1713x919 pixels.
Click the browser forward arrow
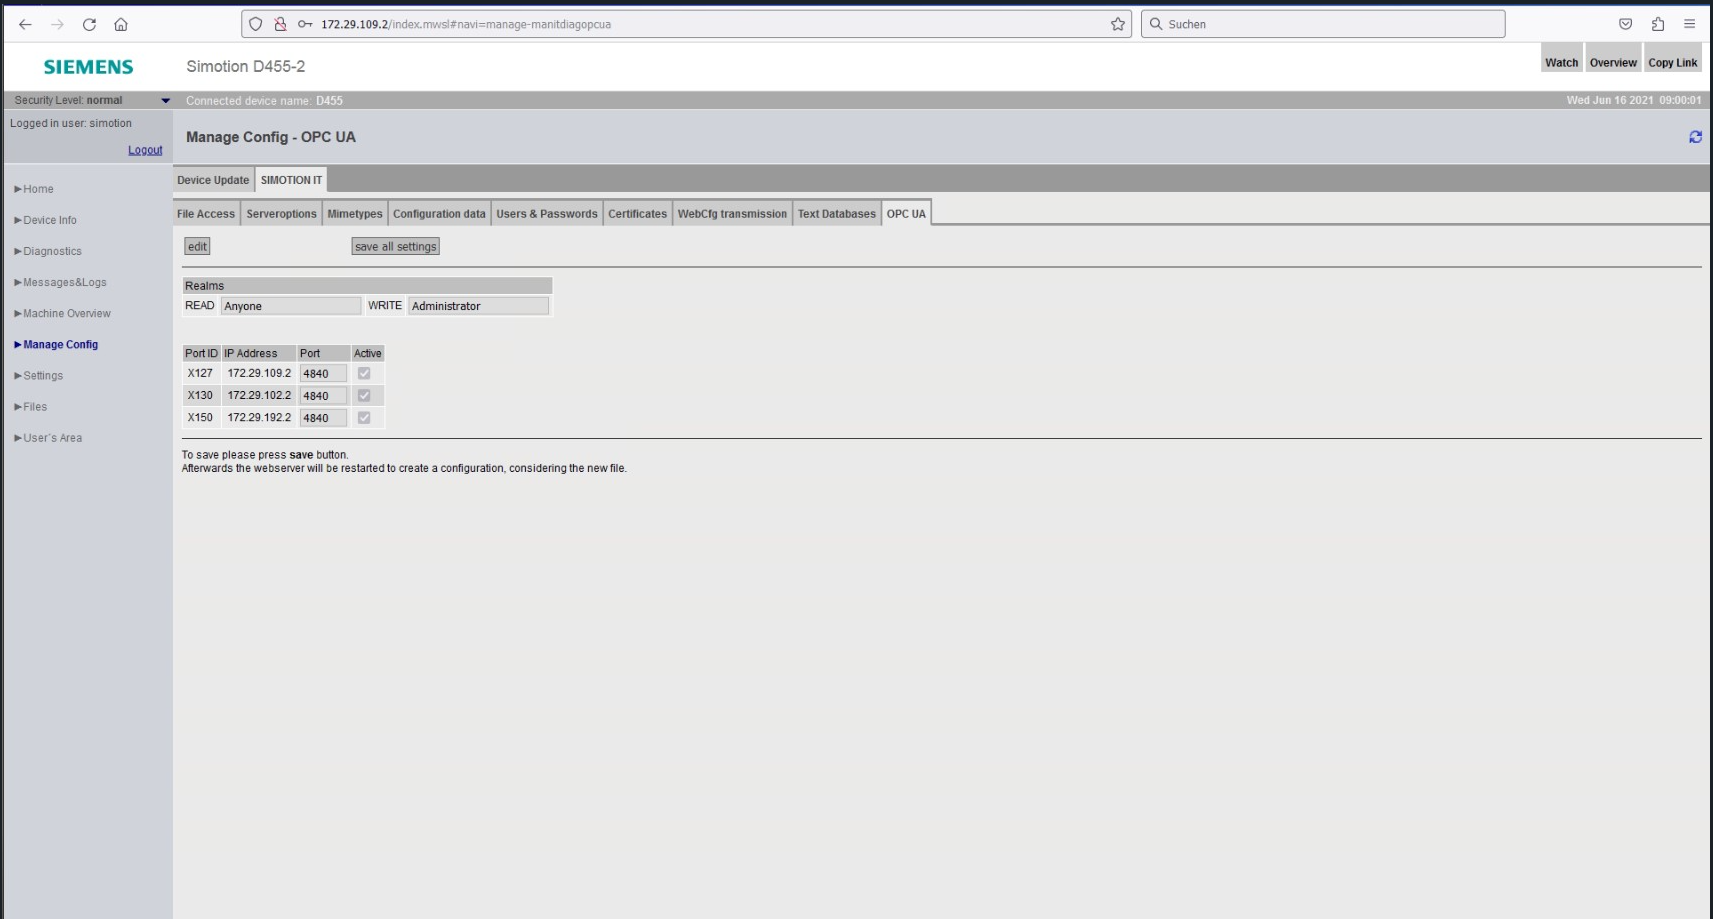(57, 24)
